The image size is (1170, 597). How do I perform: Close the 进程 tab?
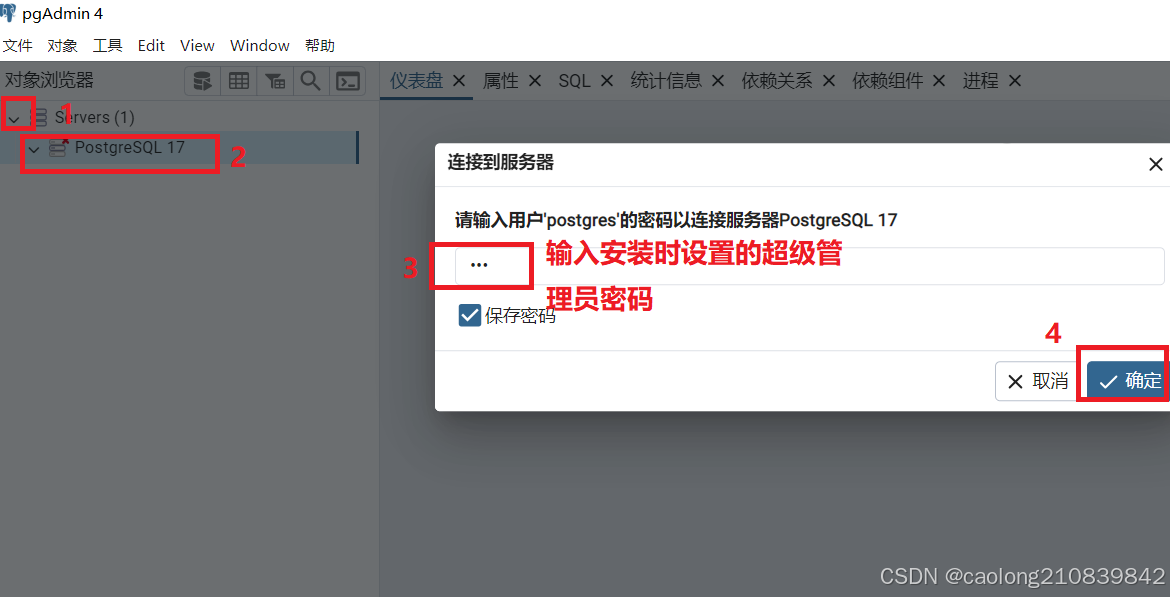(1014, 81)
